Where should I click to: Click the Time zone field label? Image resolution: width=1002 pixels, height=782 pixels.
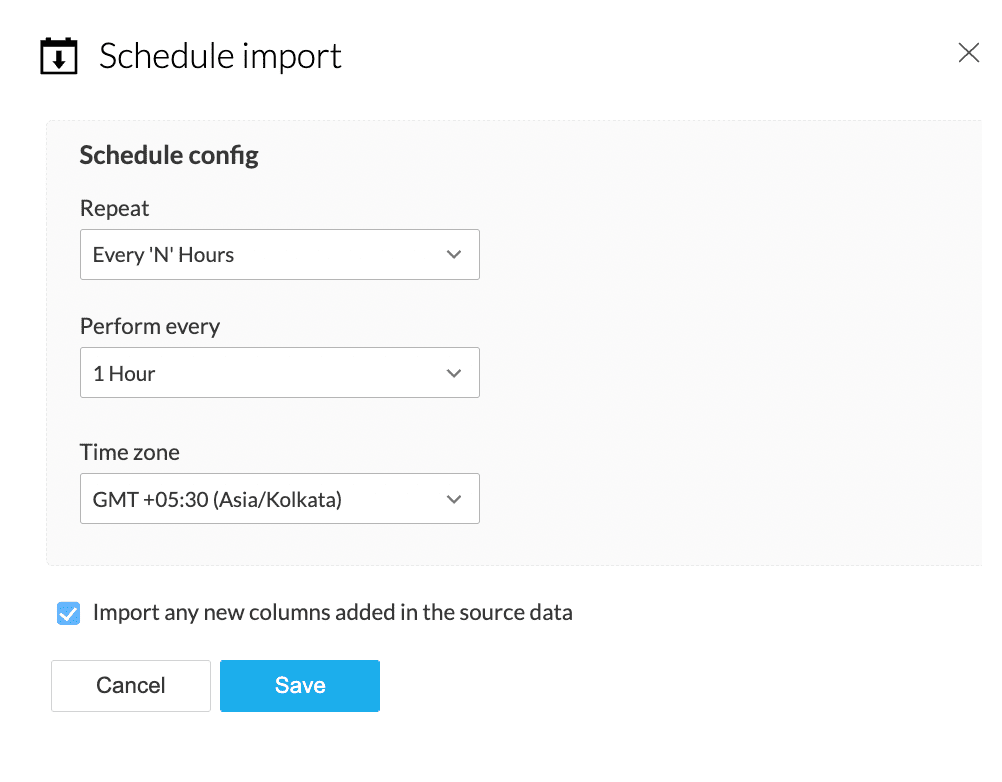pos(129,452)
